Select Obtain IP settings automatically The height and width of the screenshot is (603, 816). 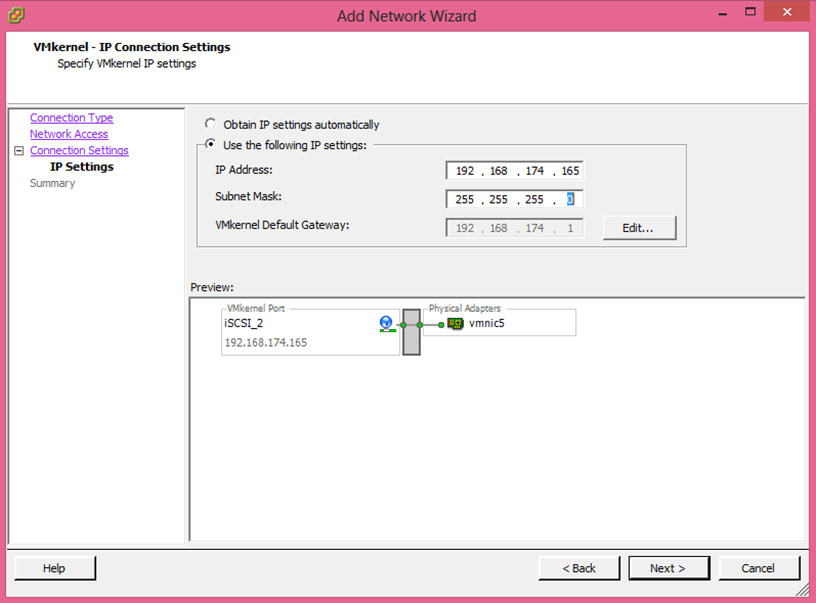(210, 125)
